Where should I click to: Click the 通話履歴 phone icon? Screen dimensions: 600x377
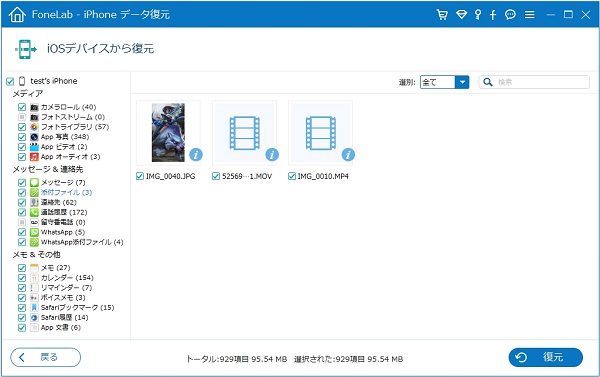tap(34, 212)
